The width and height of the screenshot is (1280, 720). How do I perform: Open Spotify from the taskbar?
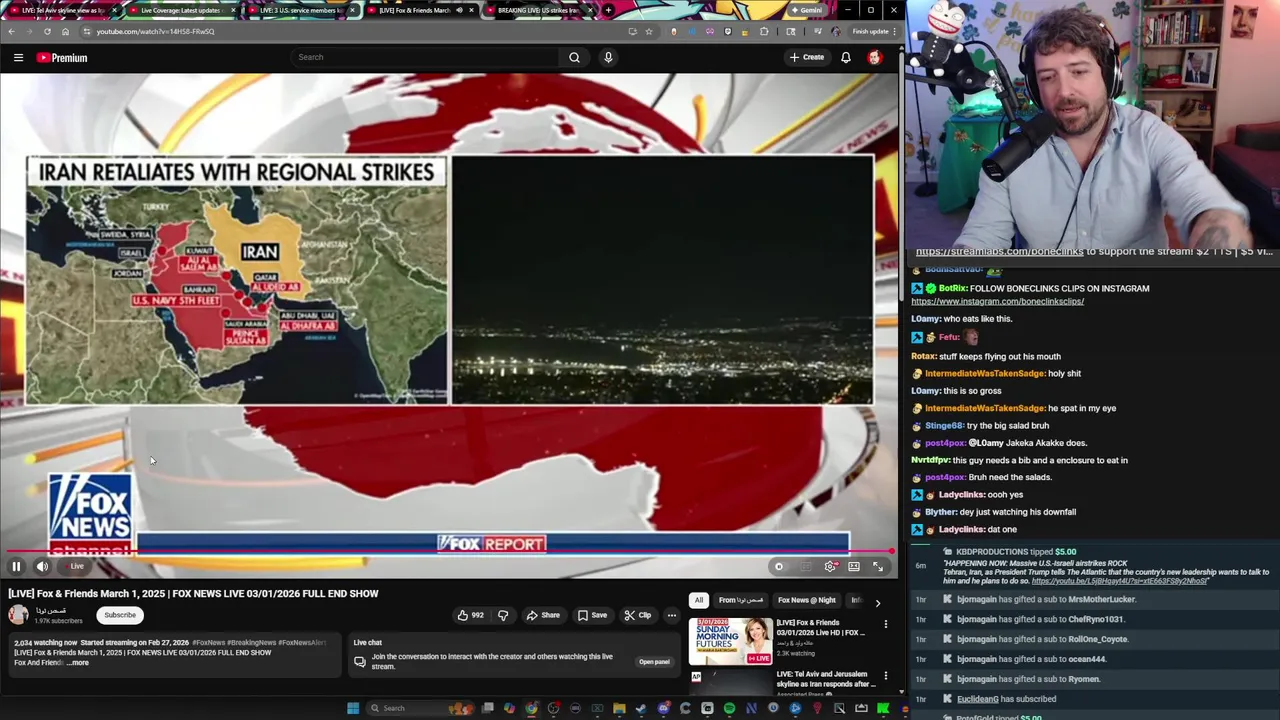point(729,708)
